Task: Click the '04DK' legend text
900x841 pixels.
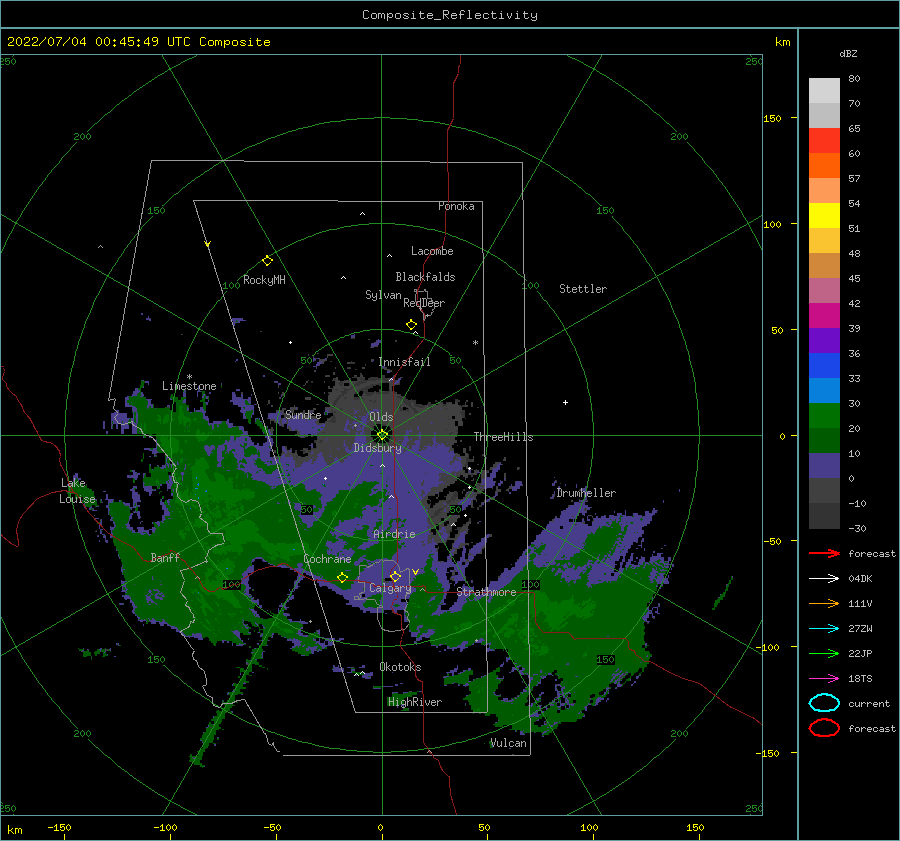Action: [x=860, y=579]
